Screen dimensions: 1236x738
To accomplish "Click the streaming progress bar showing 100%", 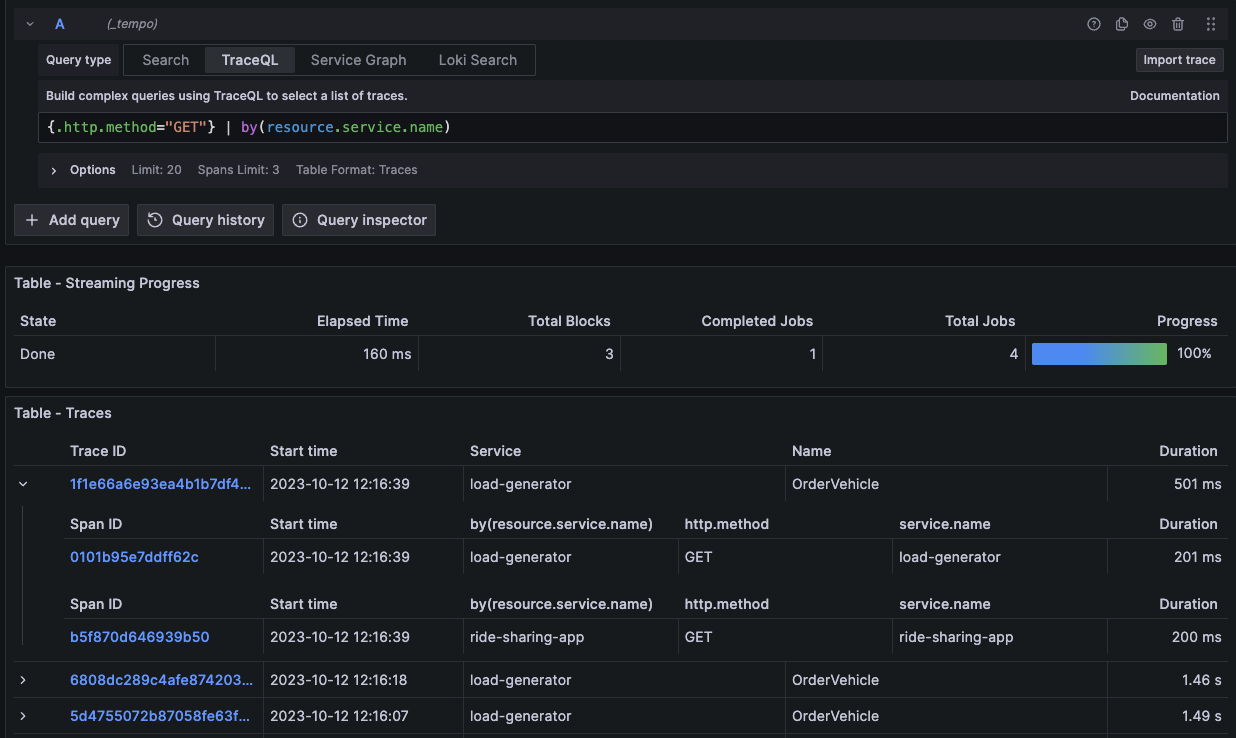I will point(1099,353).
